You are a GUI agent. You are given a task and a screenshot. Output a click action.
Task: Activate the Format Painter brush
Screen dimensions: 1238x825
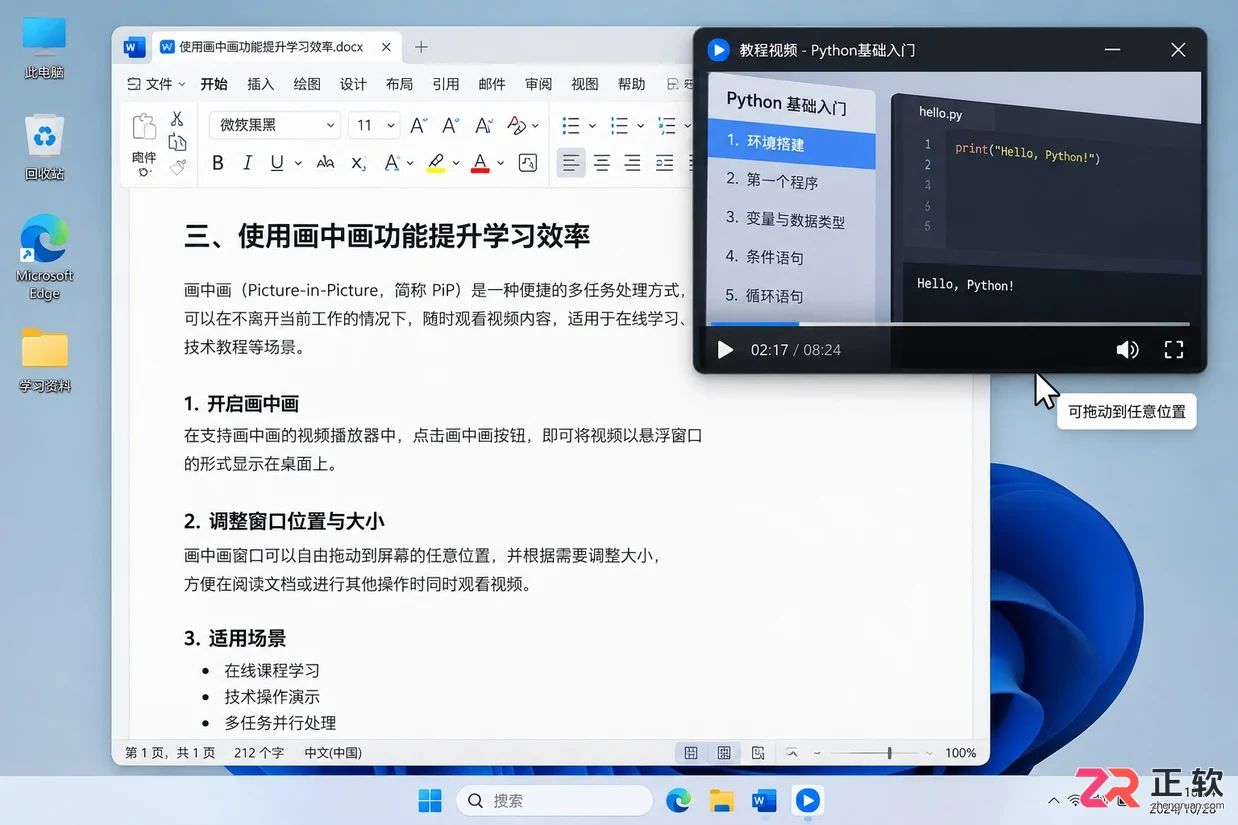(177, 167)
